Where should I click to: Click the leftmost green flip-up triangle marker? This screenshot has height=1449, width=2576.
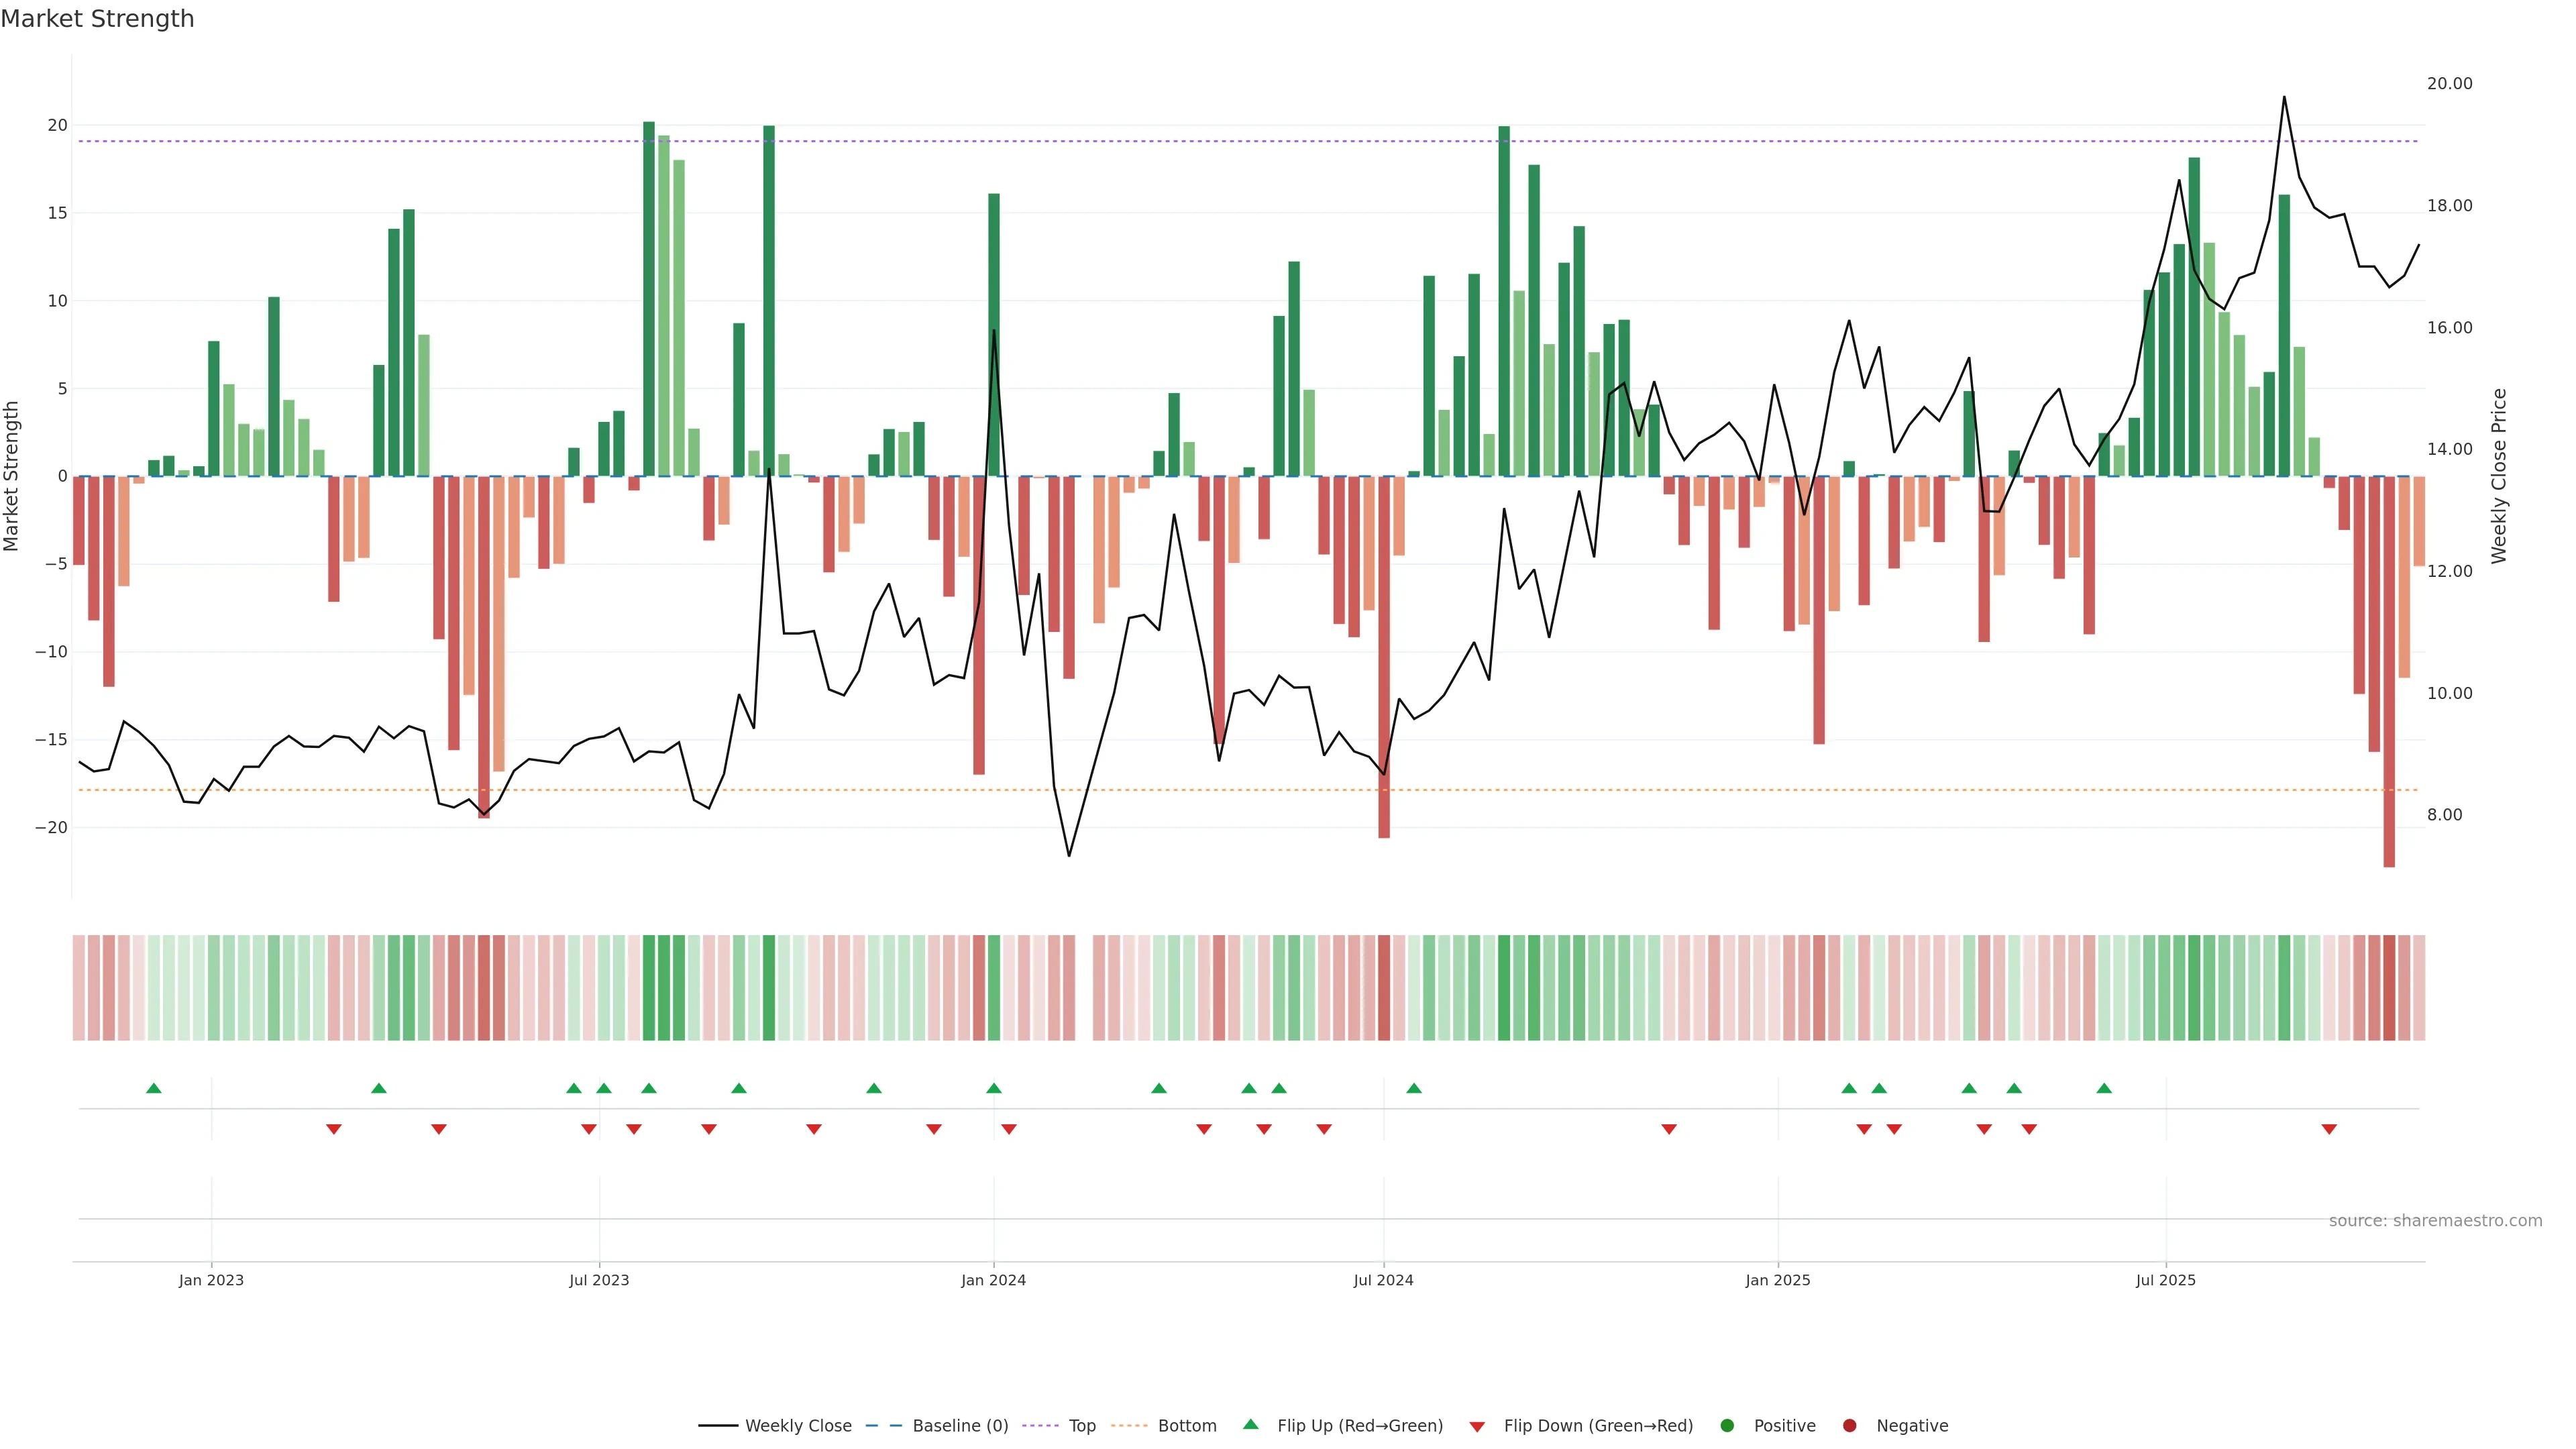154,1088
